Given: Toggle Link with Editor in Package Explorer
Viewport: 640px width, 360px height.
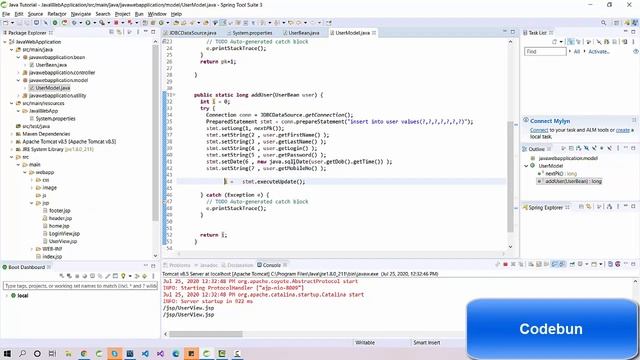Looking at the screenshot, I should tap(119, 32).
